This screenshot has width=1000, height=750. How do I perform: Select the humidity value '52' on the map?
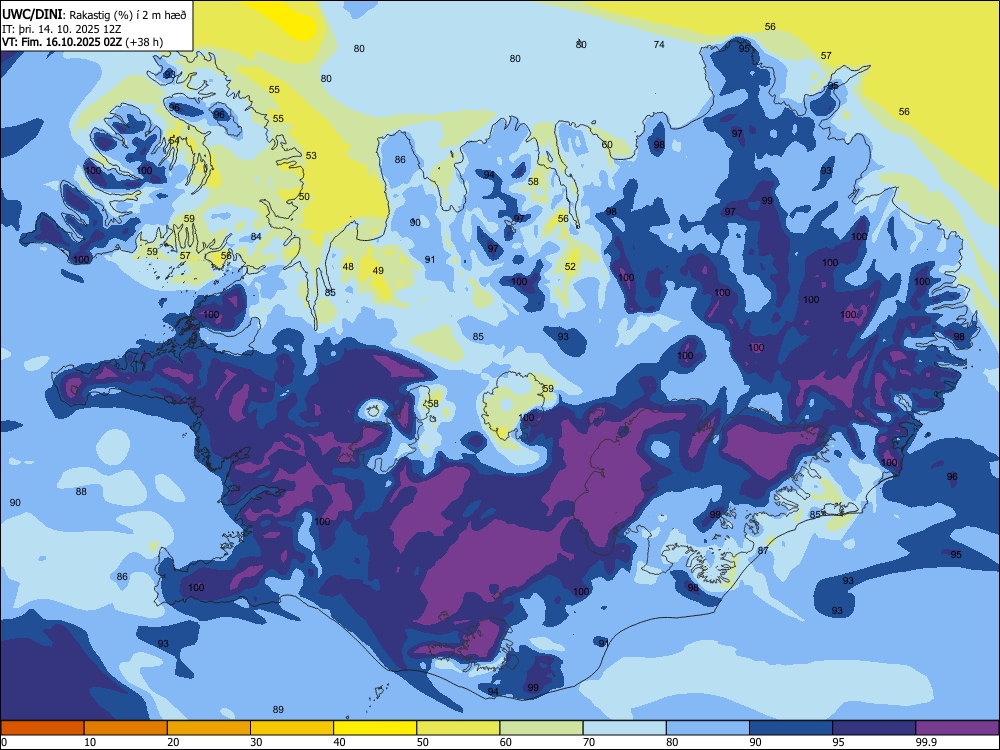(x=570, y=267)
